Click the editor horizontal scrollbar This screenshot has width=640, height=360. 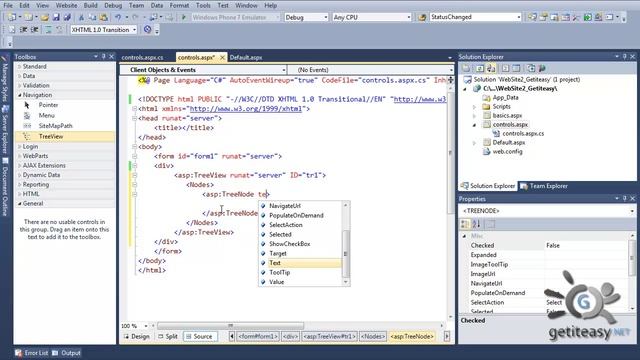click(x=231, y=326)
